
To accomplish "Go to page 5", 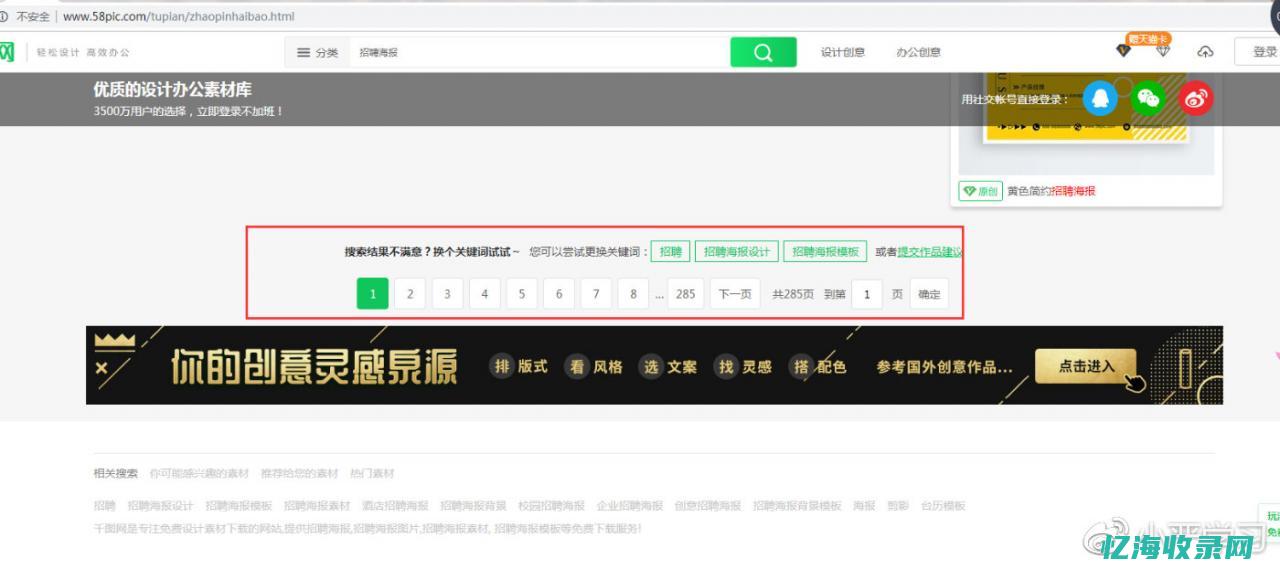I will [x=522, y=294].
